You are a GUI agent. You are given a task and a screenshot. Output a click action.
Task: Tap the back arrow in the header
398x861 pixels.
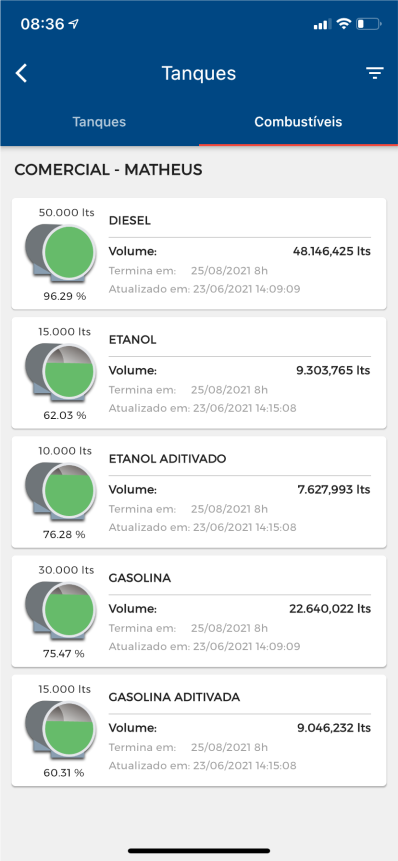21,73
